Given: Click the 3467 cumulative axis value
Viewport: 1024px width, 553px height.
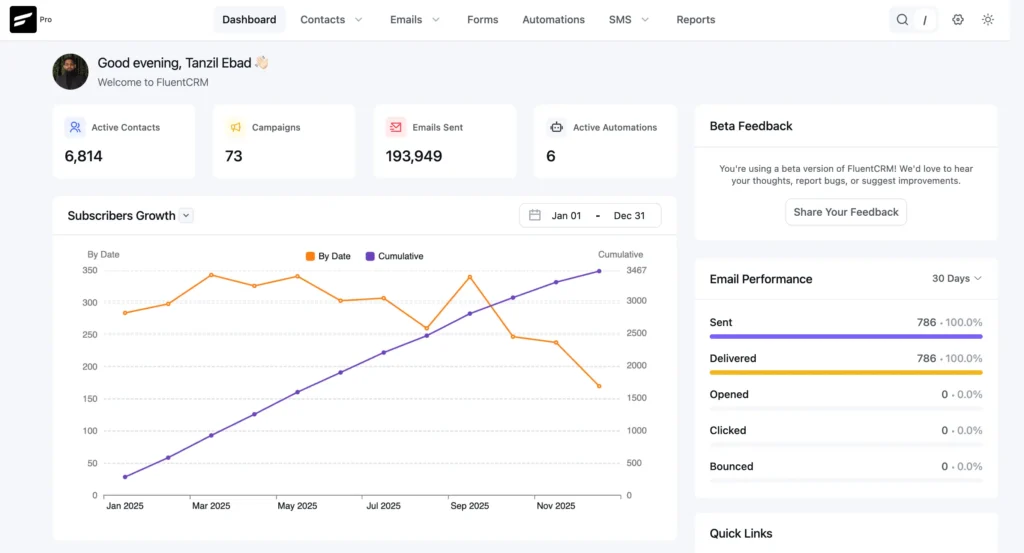Looking at the screenshot, I should click(x=636, y=270).
